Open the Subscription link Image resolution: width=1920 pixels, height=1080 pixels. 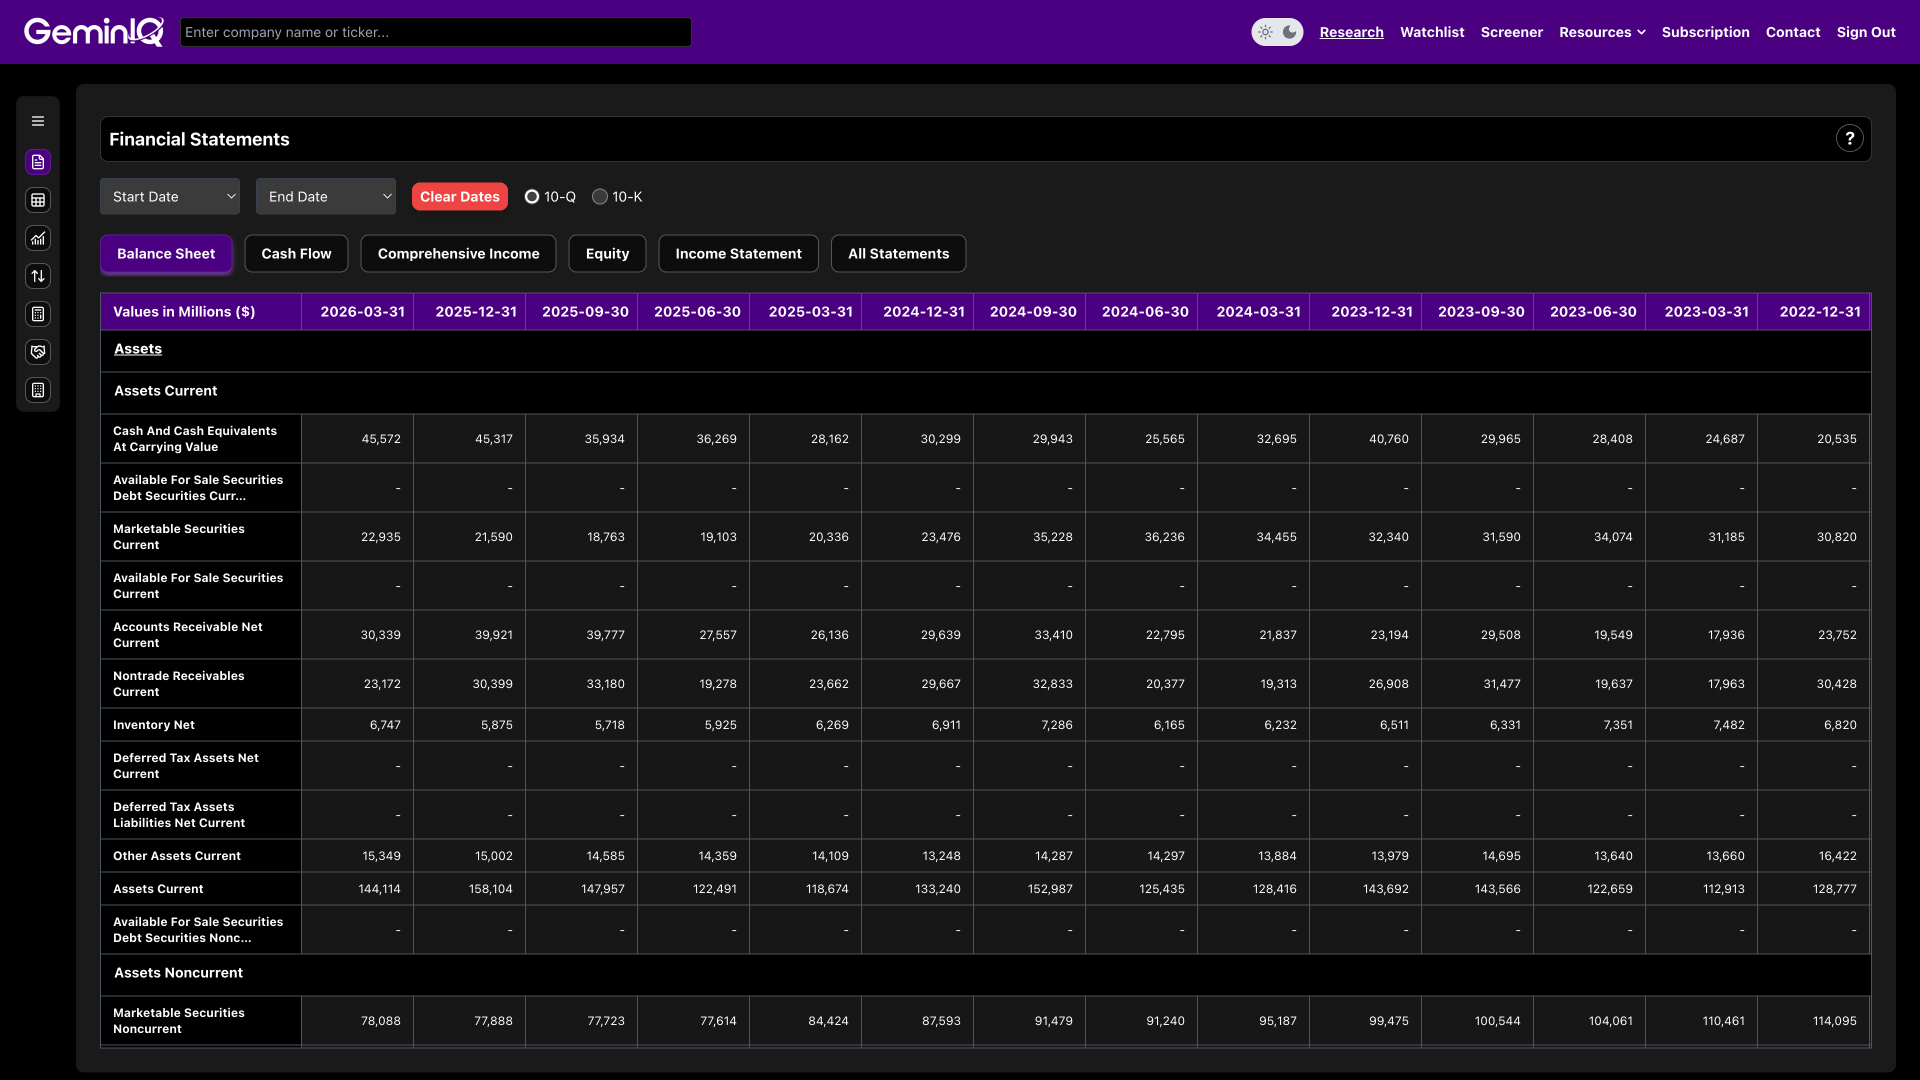(x=1705, y=32)
